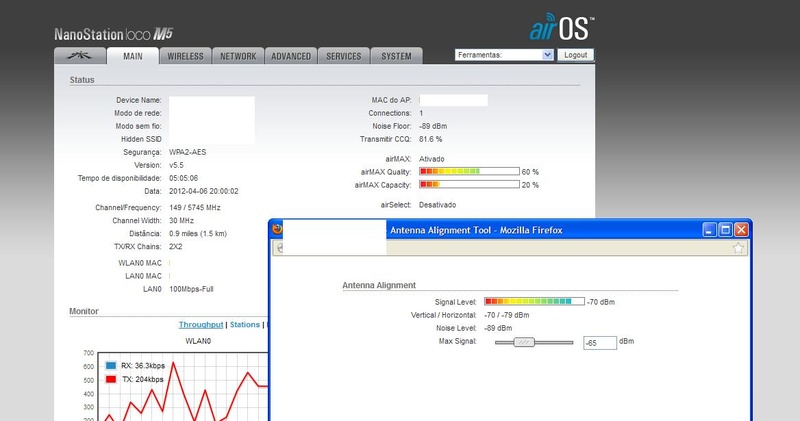The image size is (800, 421).
Task: Select the WPA2-AES security value
Action: [x=188, y=152]
